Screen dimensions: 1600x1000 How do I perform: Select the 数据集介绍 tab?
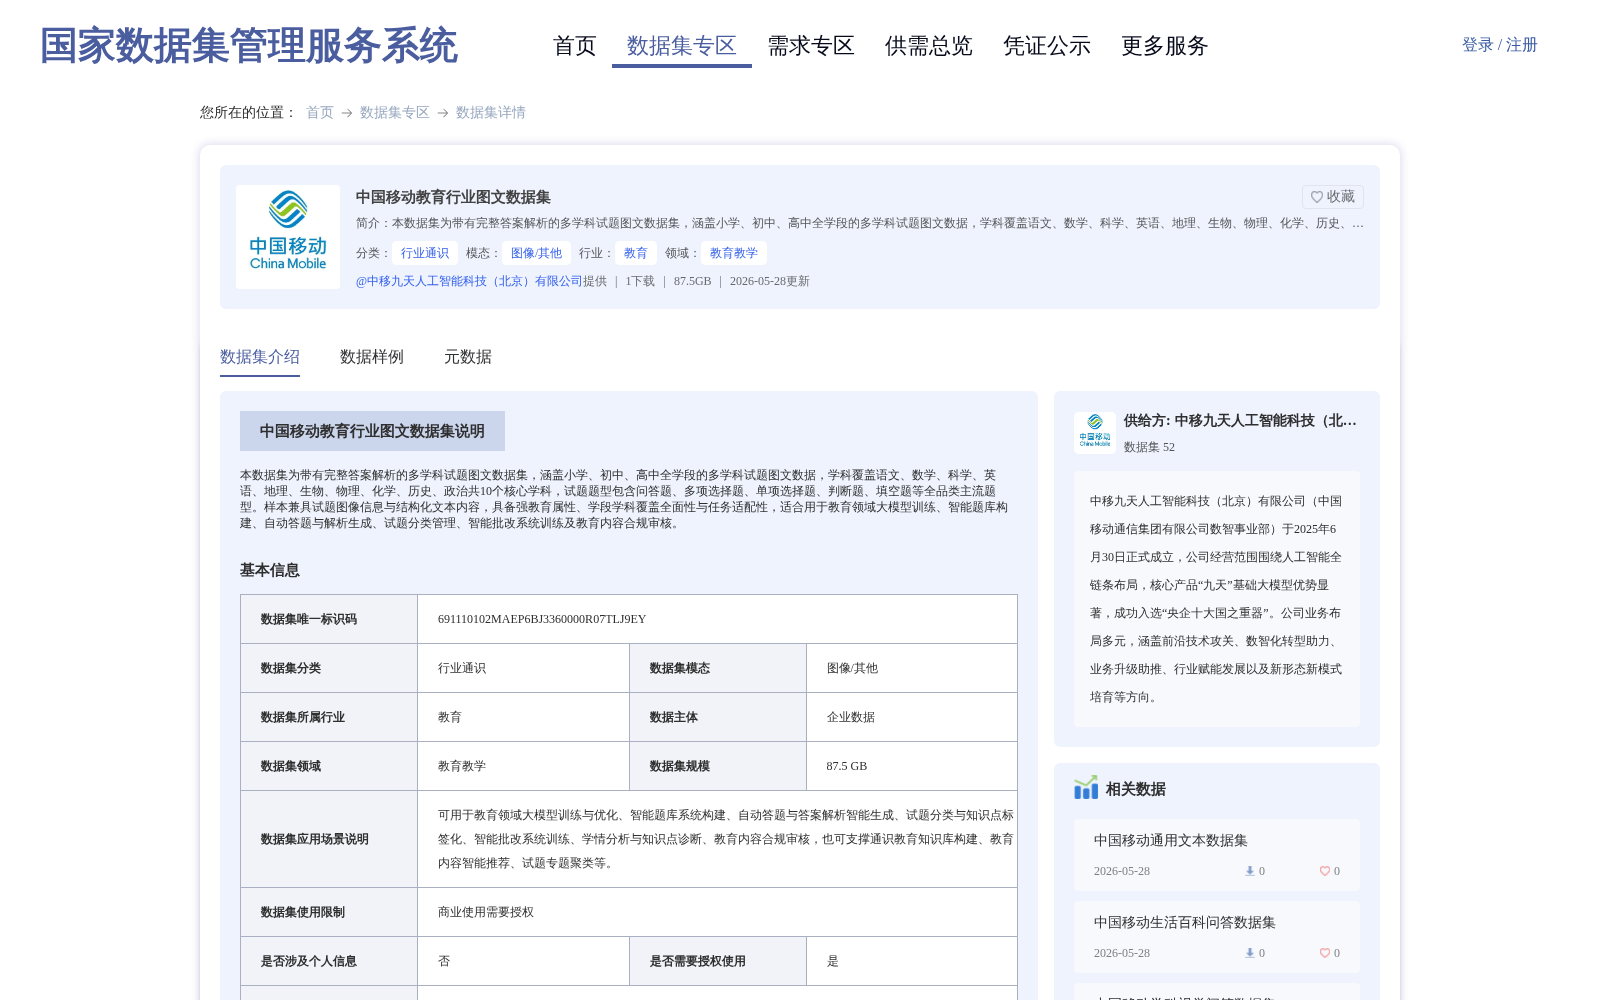260,357
